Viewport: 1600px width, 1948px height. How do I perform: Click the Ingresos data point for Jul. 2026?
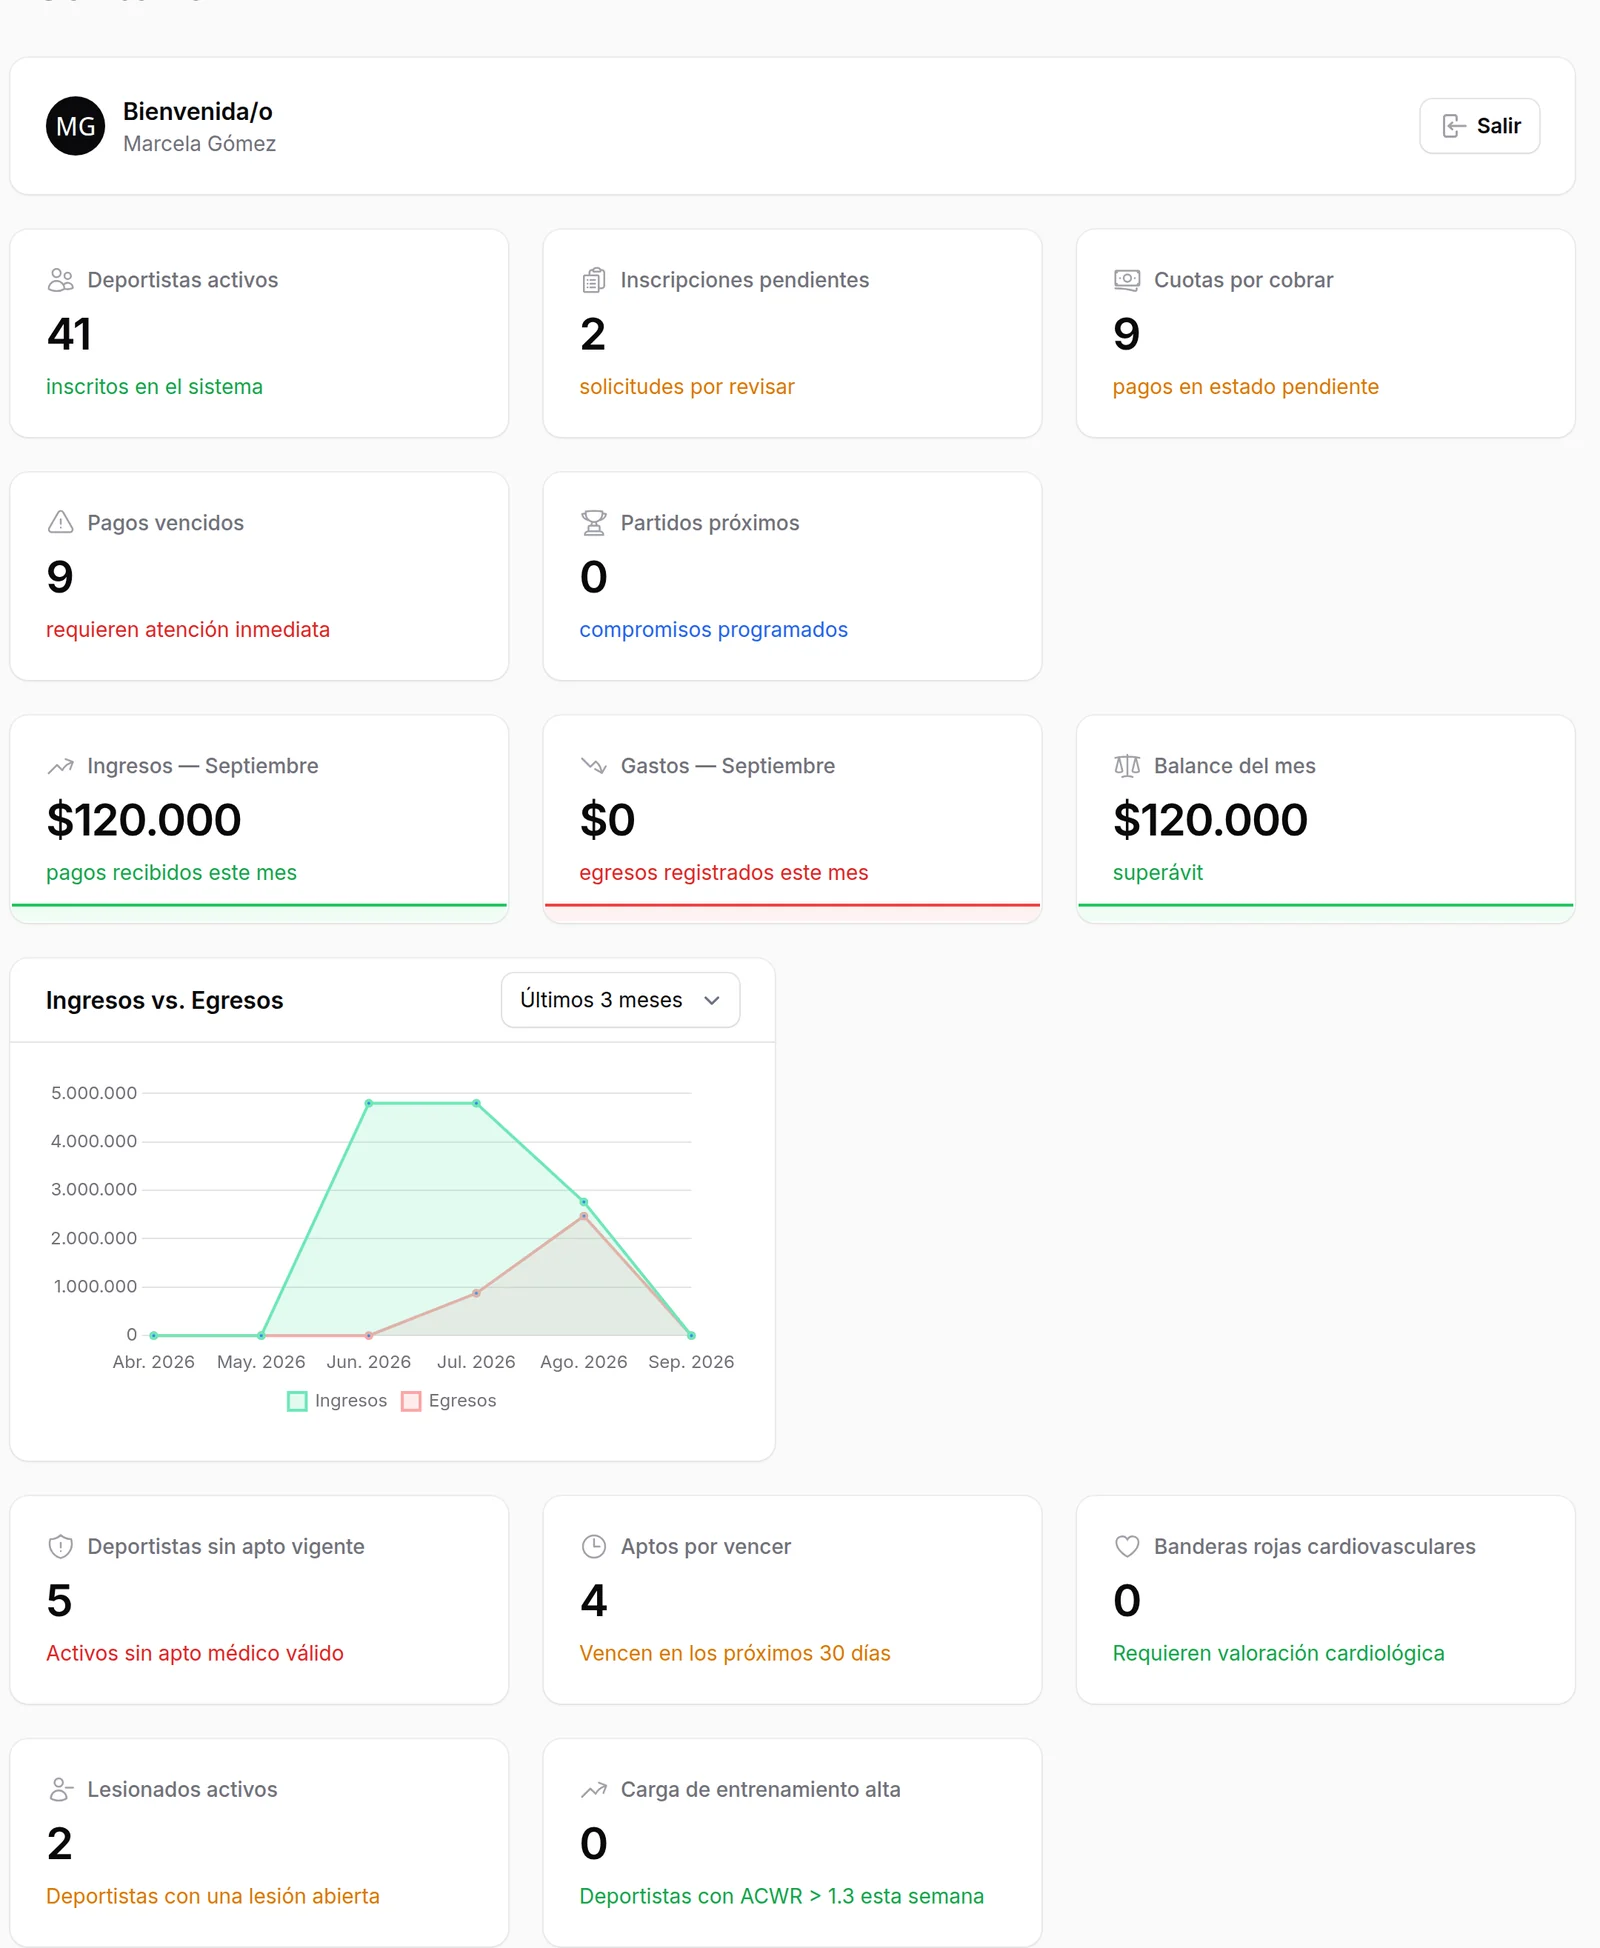click(476, 1103)
